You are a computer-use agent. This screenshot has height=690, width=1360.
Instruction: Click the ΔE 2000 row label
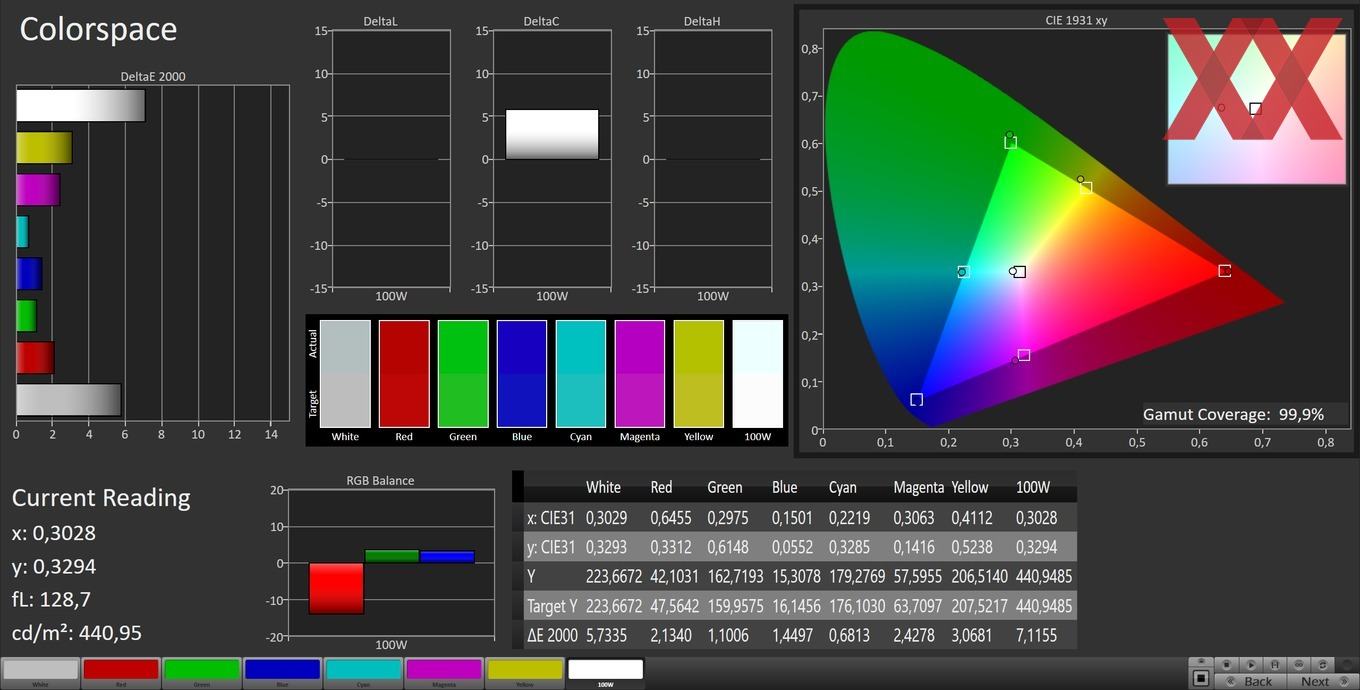pyautogui.click(x=552, y=635)
